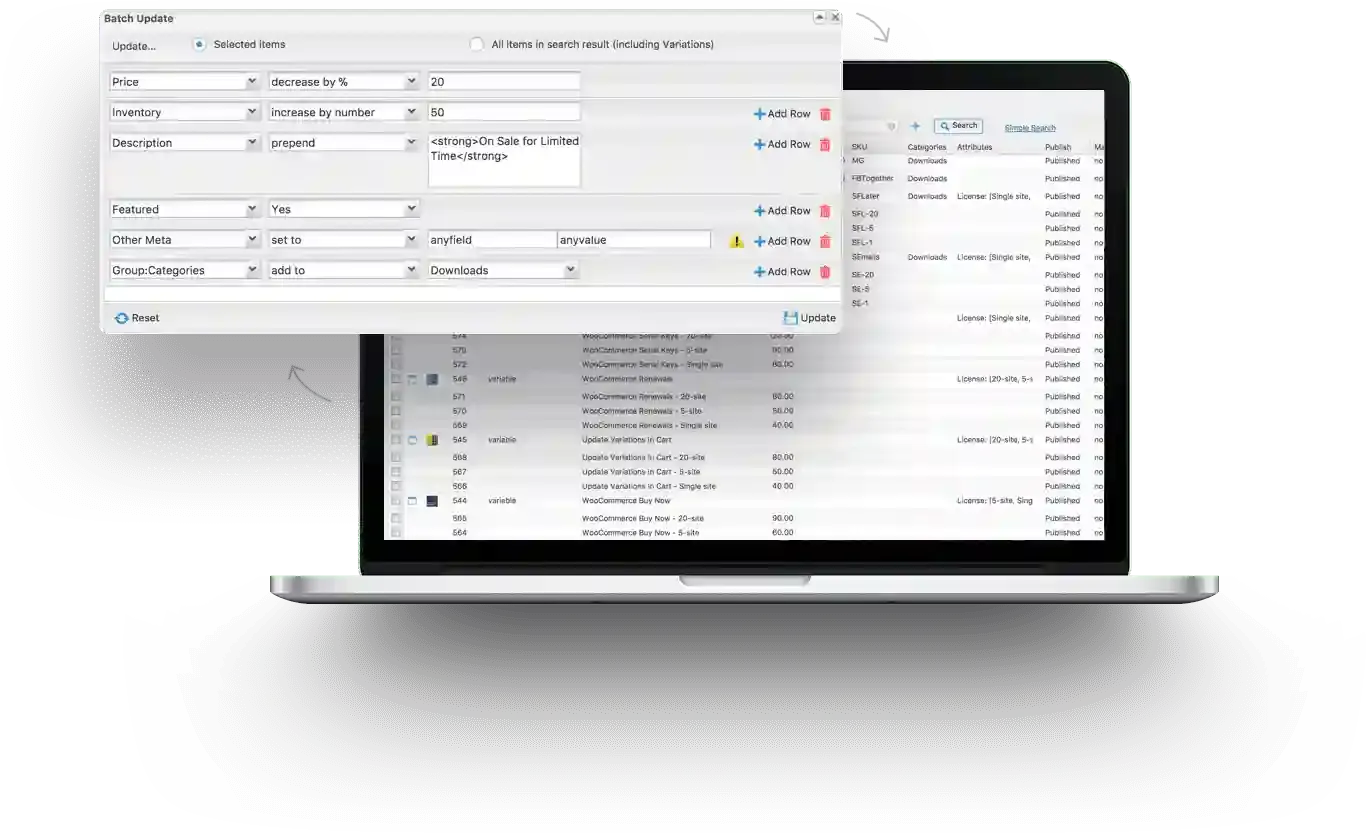This screenshot has width=1366, height=833.
Task: Sort by the Publish column header
Action: point(1058,147)
